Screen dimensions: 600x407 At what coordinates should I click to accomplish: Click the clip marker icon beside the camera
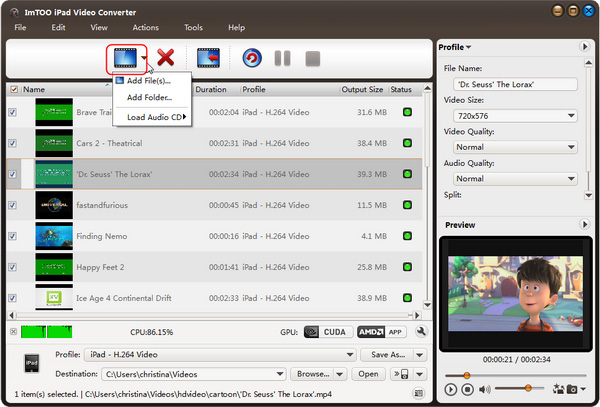(x=558, y=389)
